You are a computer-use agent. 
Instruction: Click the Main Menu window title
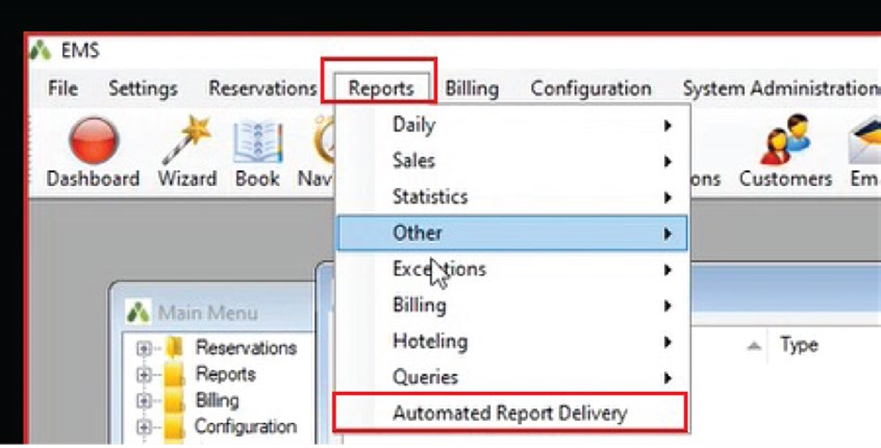(x=208, y=313)
